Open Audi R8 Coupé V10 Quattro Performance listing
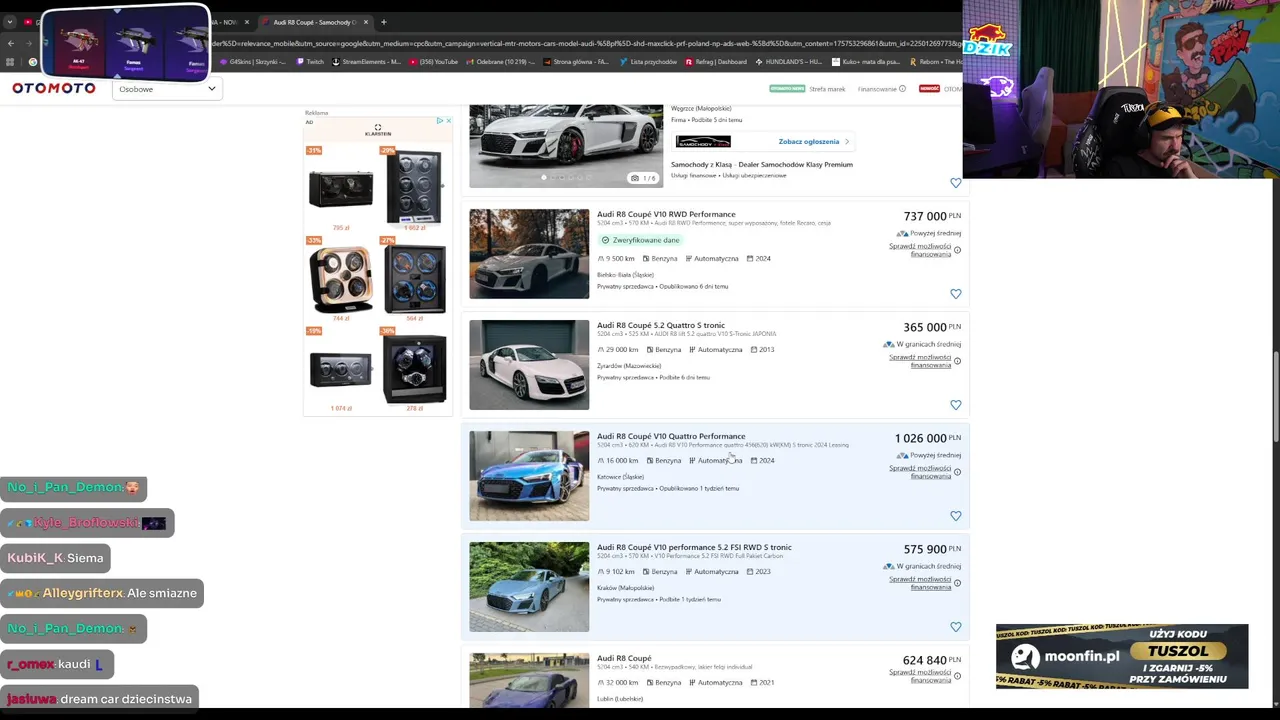1280x720 pixels. pos(671,436)
